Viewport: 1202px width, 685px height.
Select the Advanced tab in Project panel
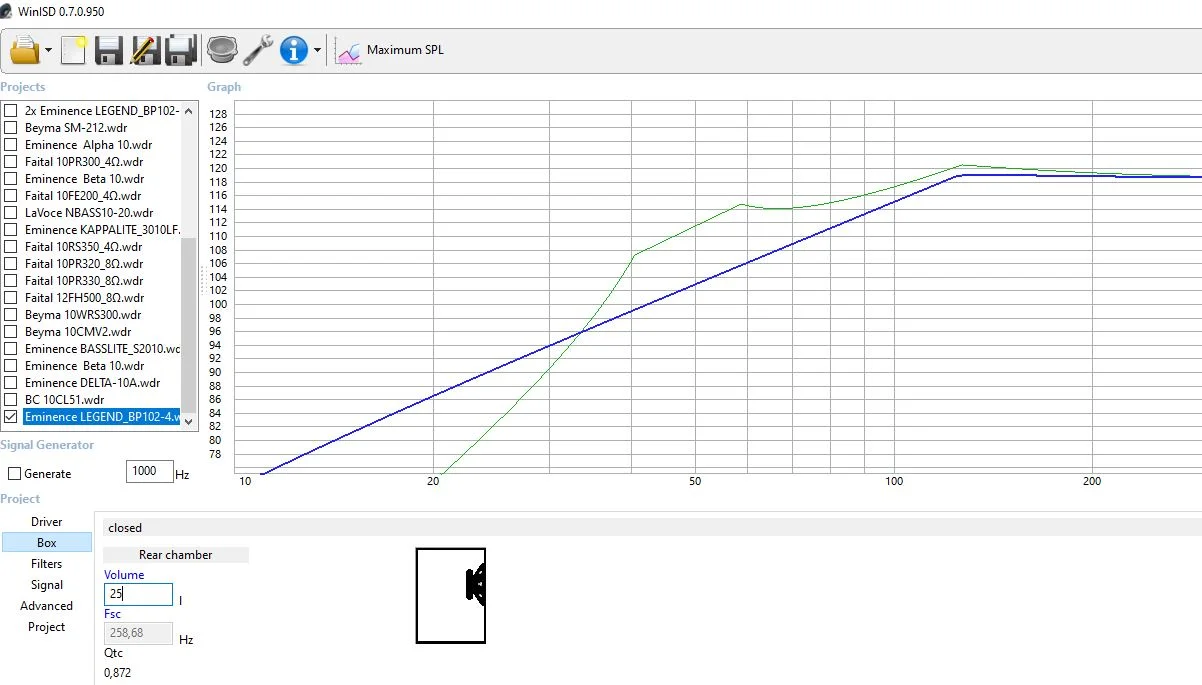click(47, 606)
